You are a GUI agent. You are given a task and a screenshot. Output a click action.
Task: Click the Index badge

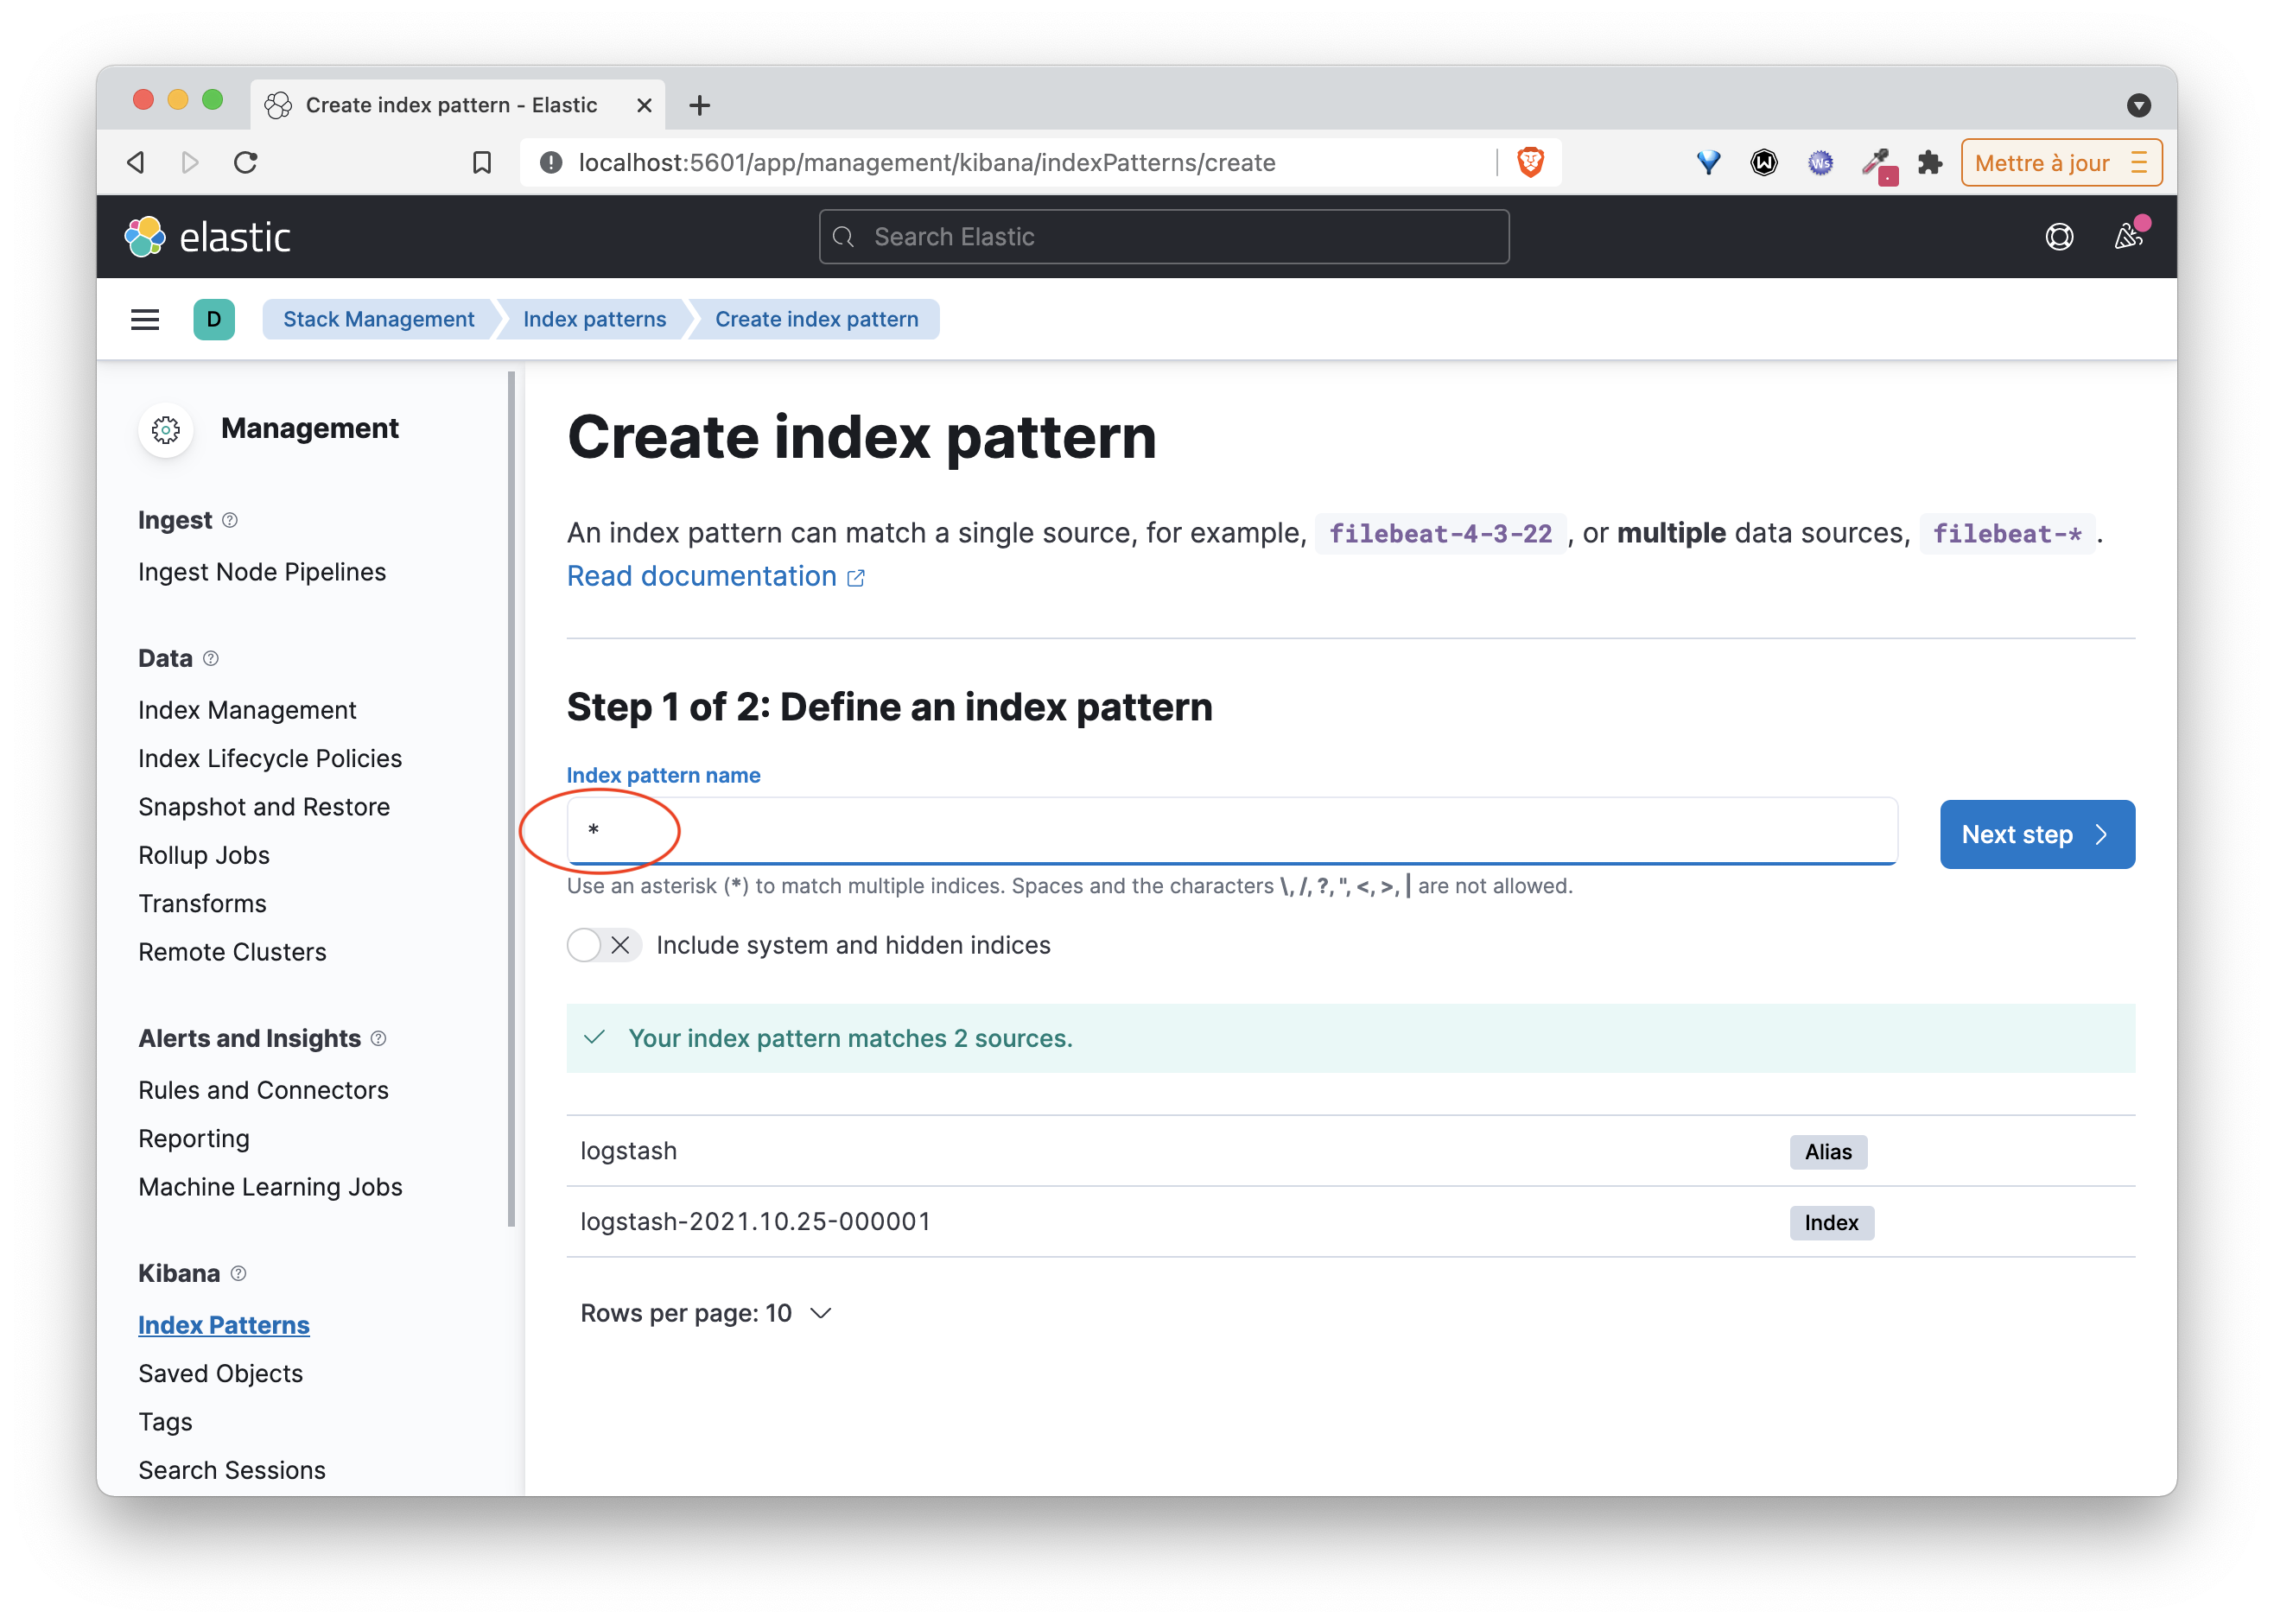[1830, 1224]
